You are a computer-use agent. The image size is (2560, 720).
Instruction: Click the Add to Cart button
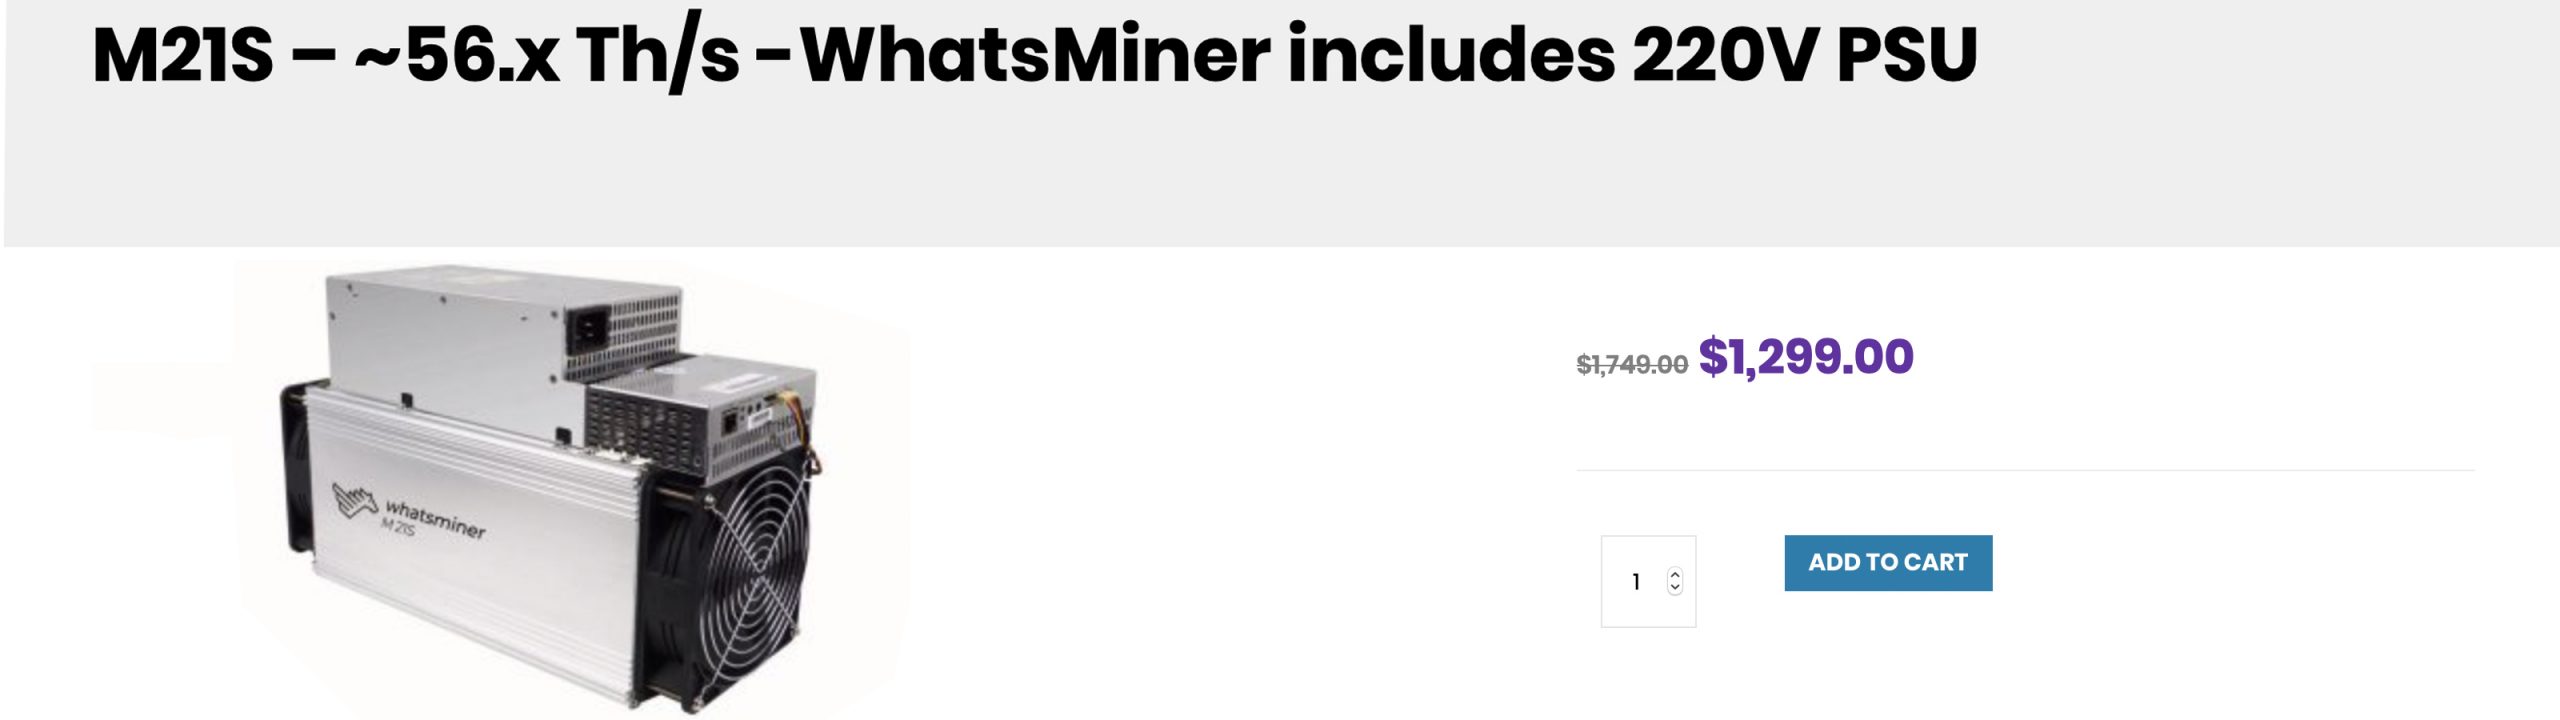1887,563
